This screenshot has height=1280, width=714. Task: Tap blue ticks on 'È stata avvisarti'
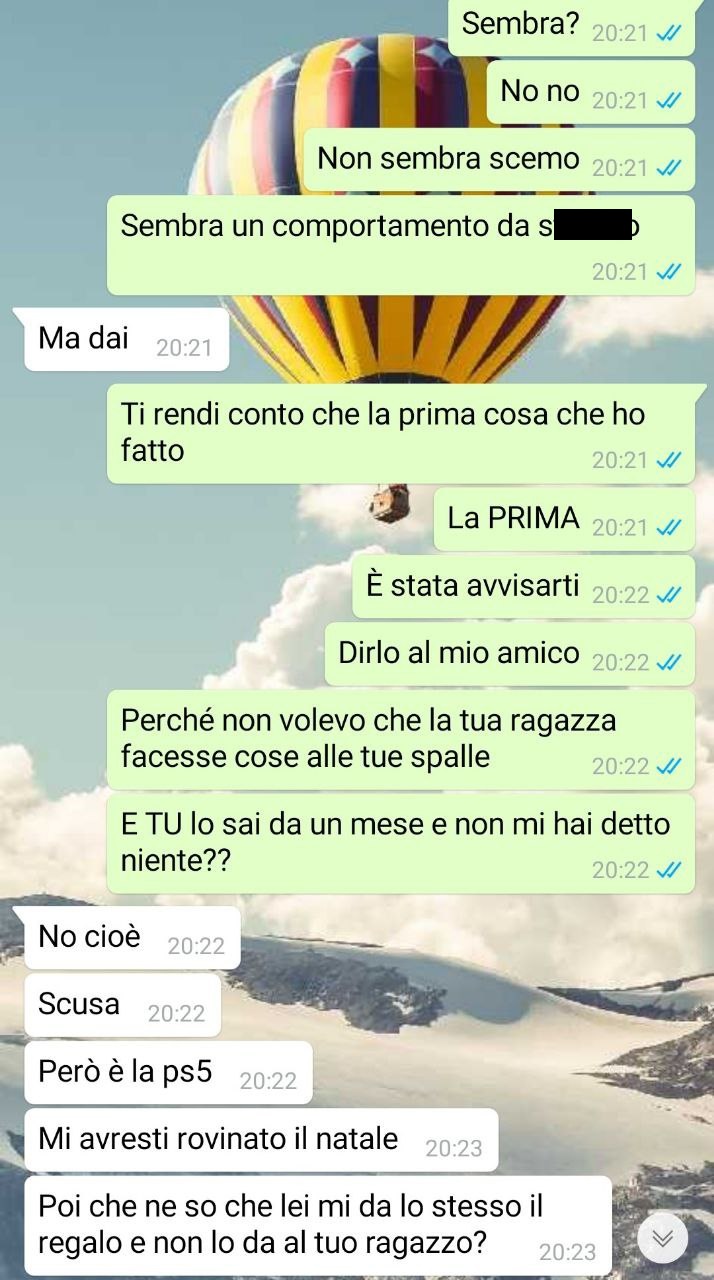(668, 595)
